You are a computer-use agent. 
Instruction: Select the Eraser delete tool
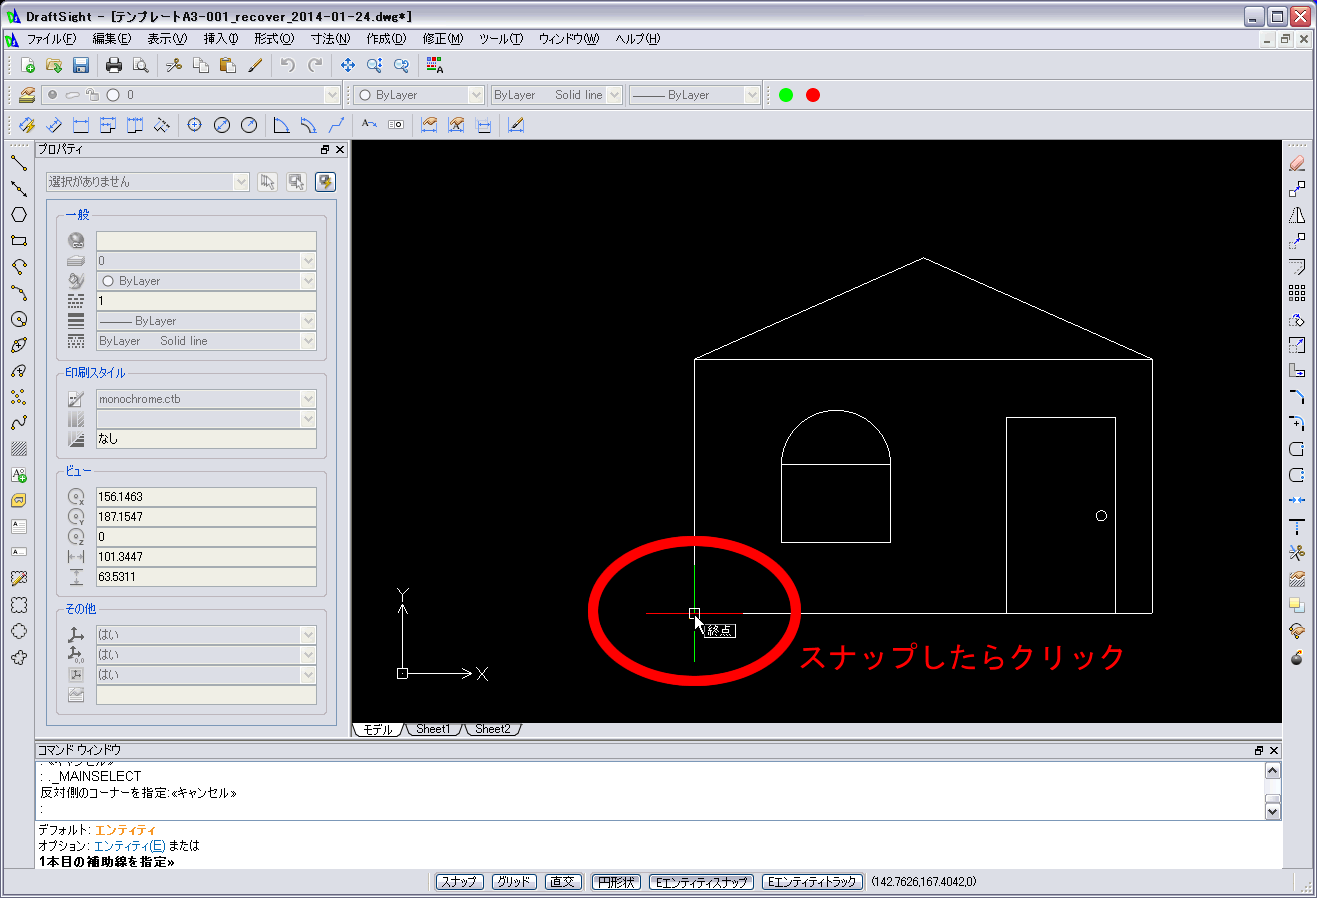[x=1297, y=163]
